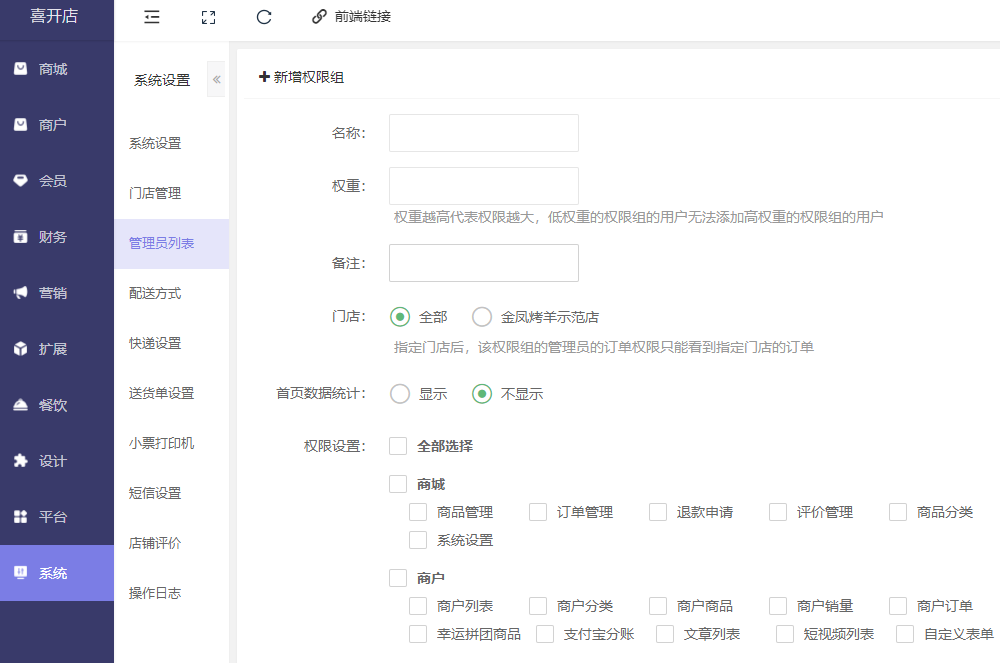Check the 商户订单 permission
The image size is (1000, 663).
click(x=898, y=606)
